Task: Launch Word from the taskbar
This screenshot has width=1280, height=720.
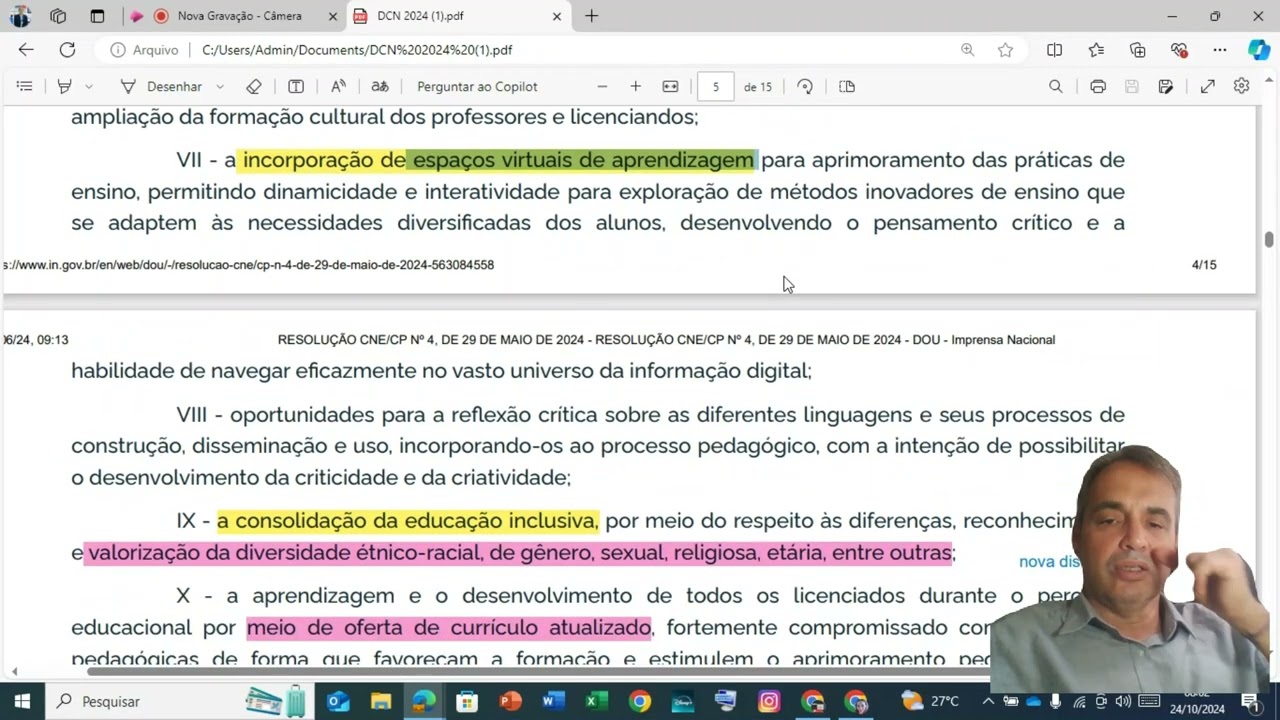Action: pos(553,701)
